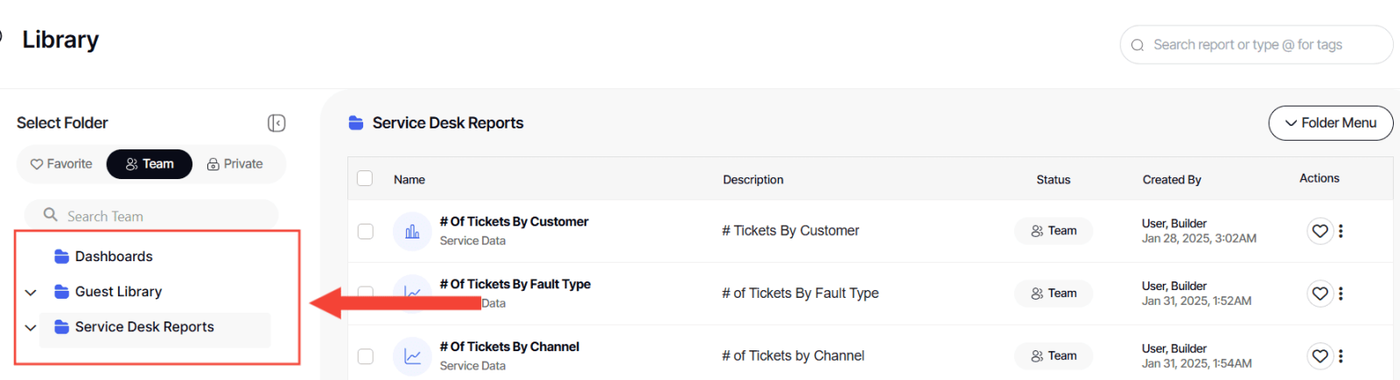Screen dimensions: 1400x380
Task: Open more actions for # Of Tickets By Channel
Action: tap(1341, 355)
